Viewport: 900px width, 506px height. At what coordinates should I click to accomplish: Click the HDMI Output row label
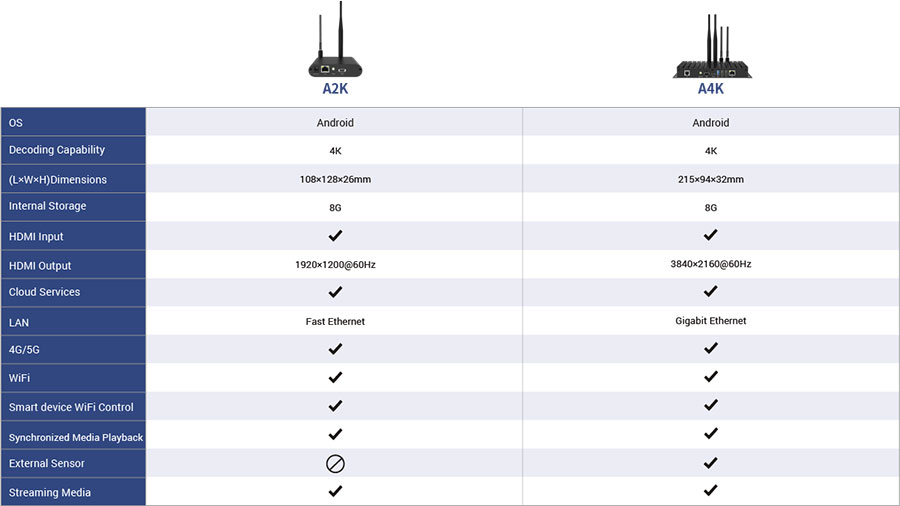[40, 266]
